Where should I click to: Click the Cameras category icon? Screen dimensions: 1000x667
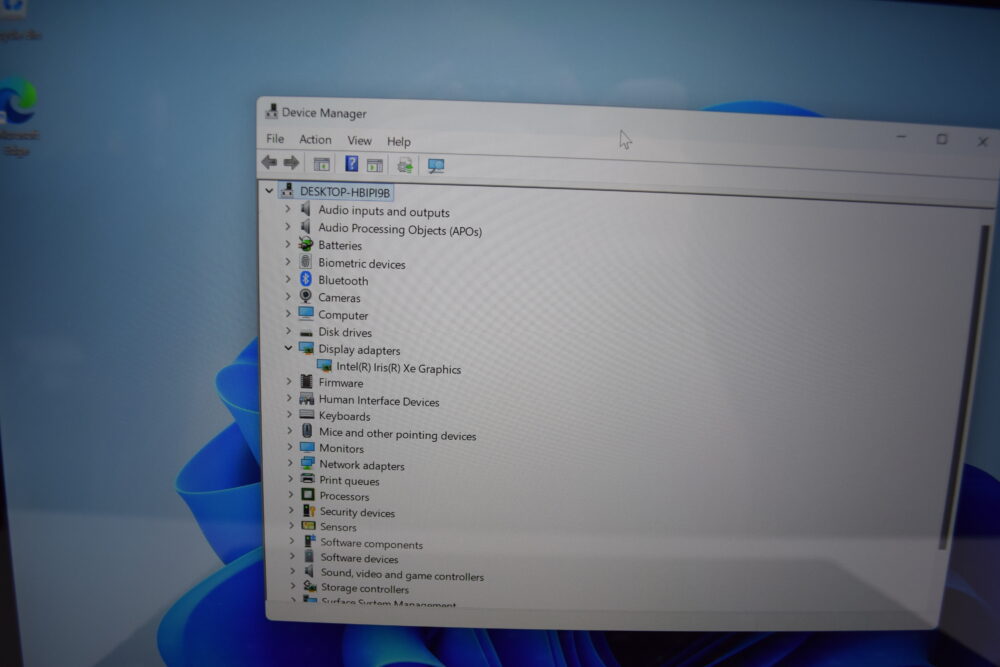[306, 296]
